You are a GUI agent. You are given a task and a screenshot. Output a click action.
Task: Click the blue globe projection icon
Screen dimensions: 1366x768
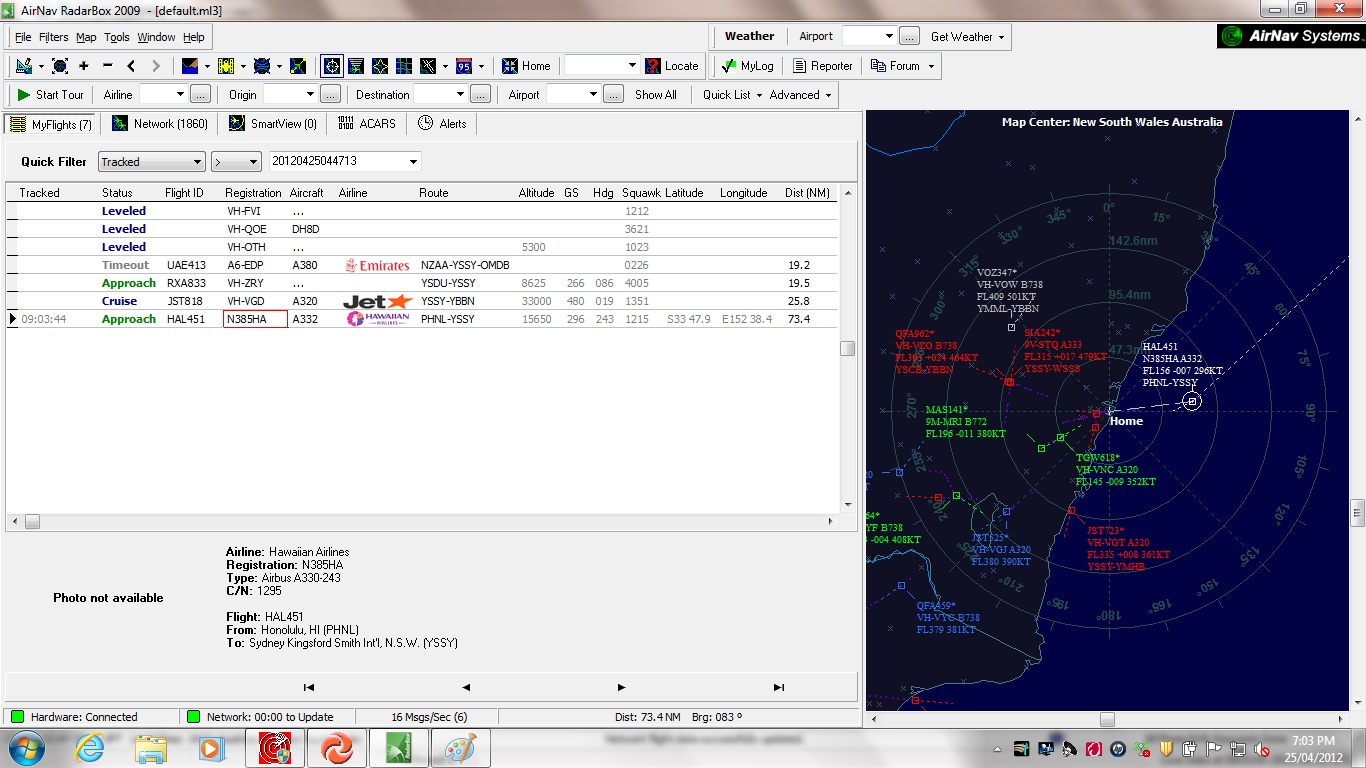(262, 66)
